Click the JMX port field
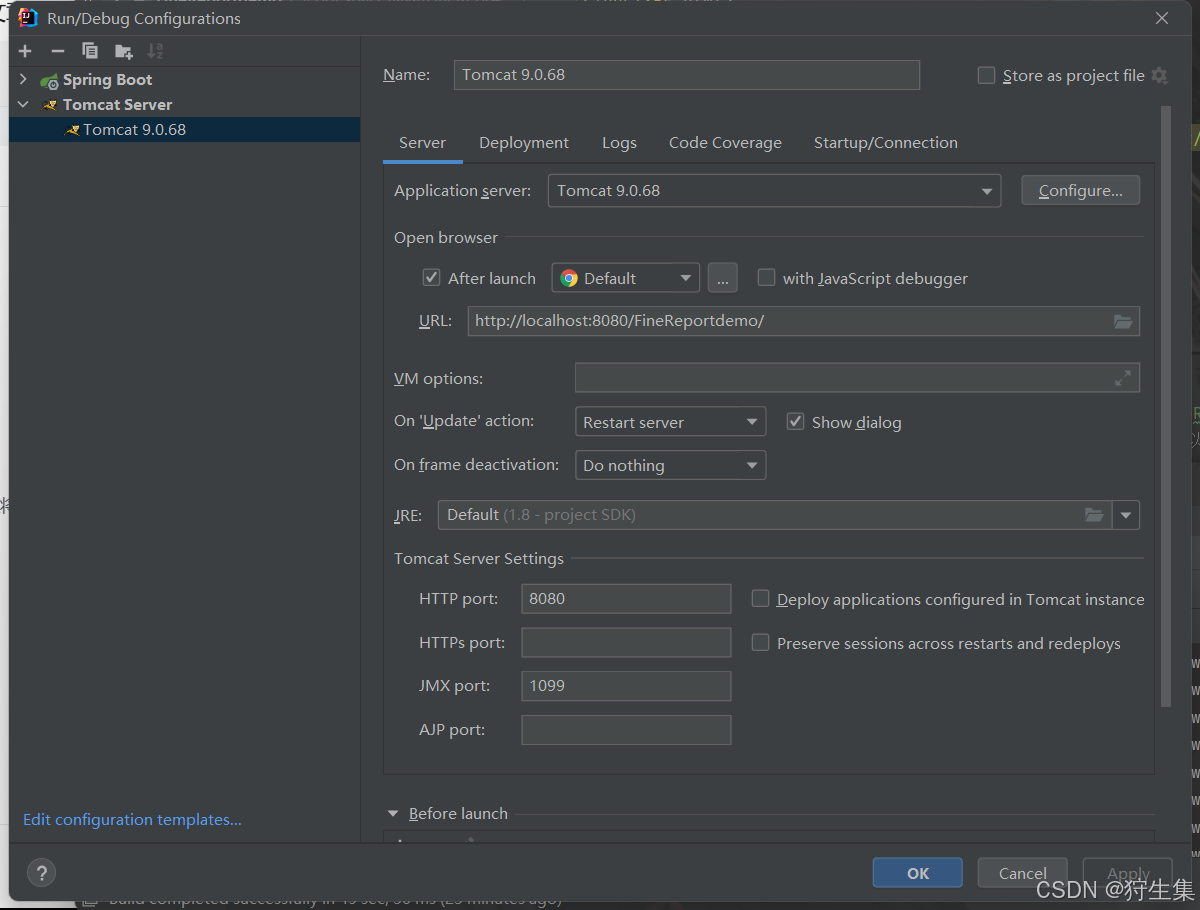The image size is (1200, 910). [x=626, y=686]
